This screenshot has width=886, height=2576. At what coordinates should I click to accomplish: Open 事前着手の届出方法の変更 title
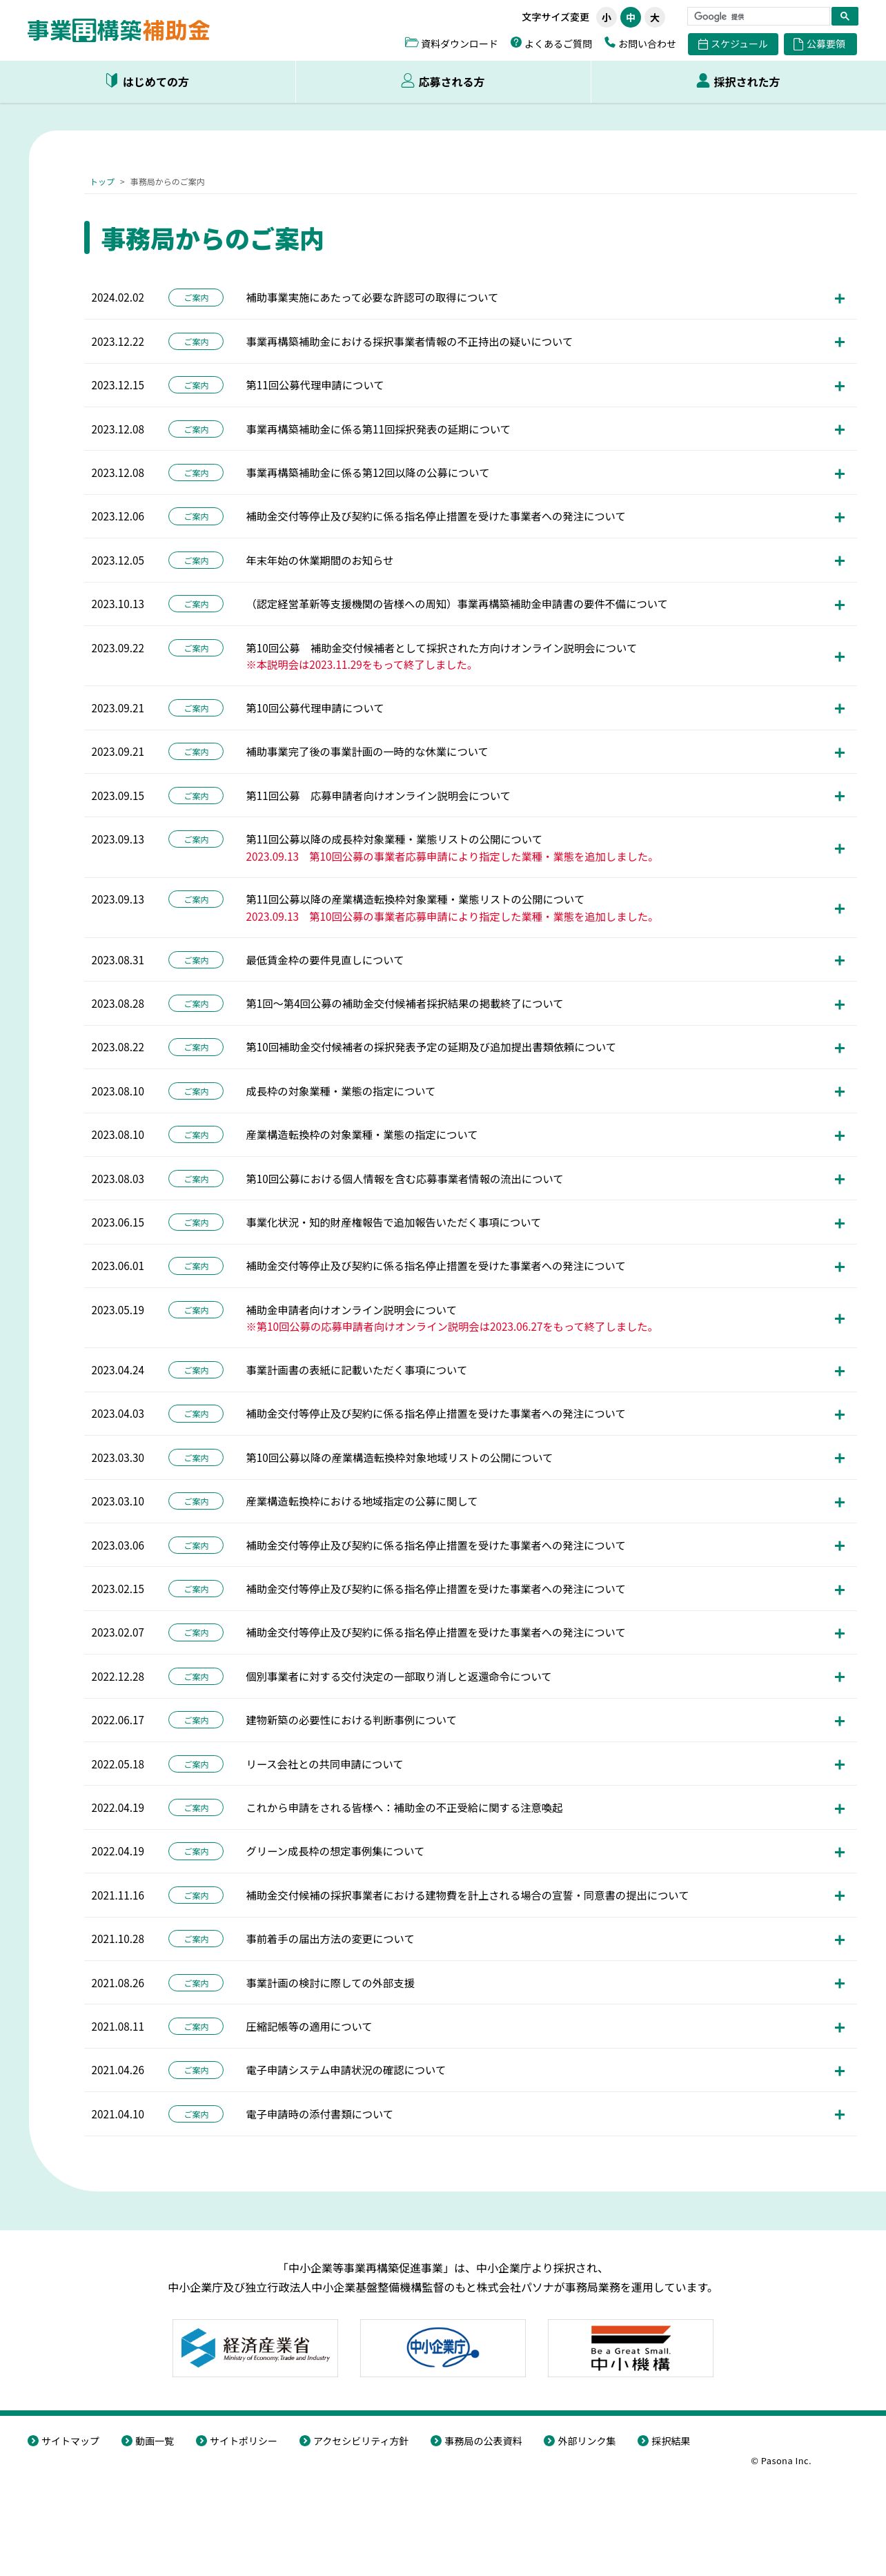pyautogui.click(x=330, y=1939)
